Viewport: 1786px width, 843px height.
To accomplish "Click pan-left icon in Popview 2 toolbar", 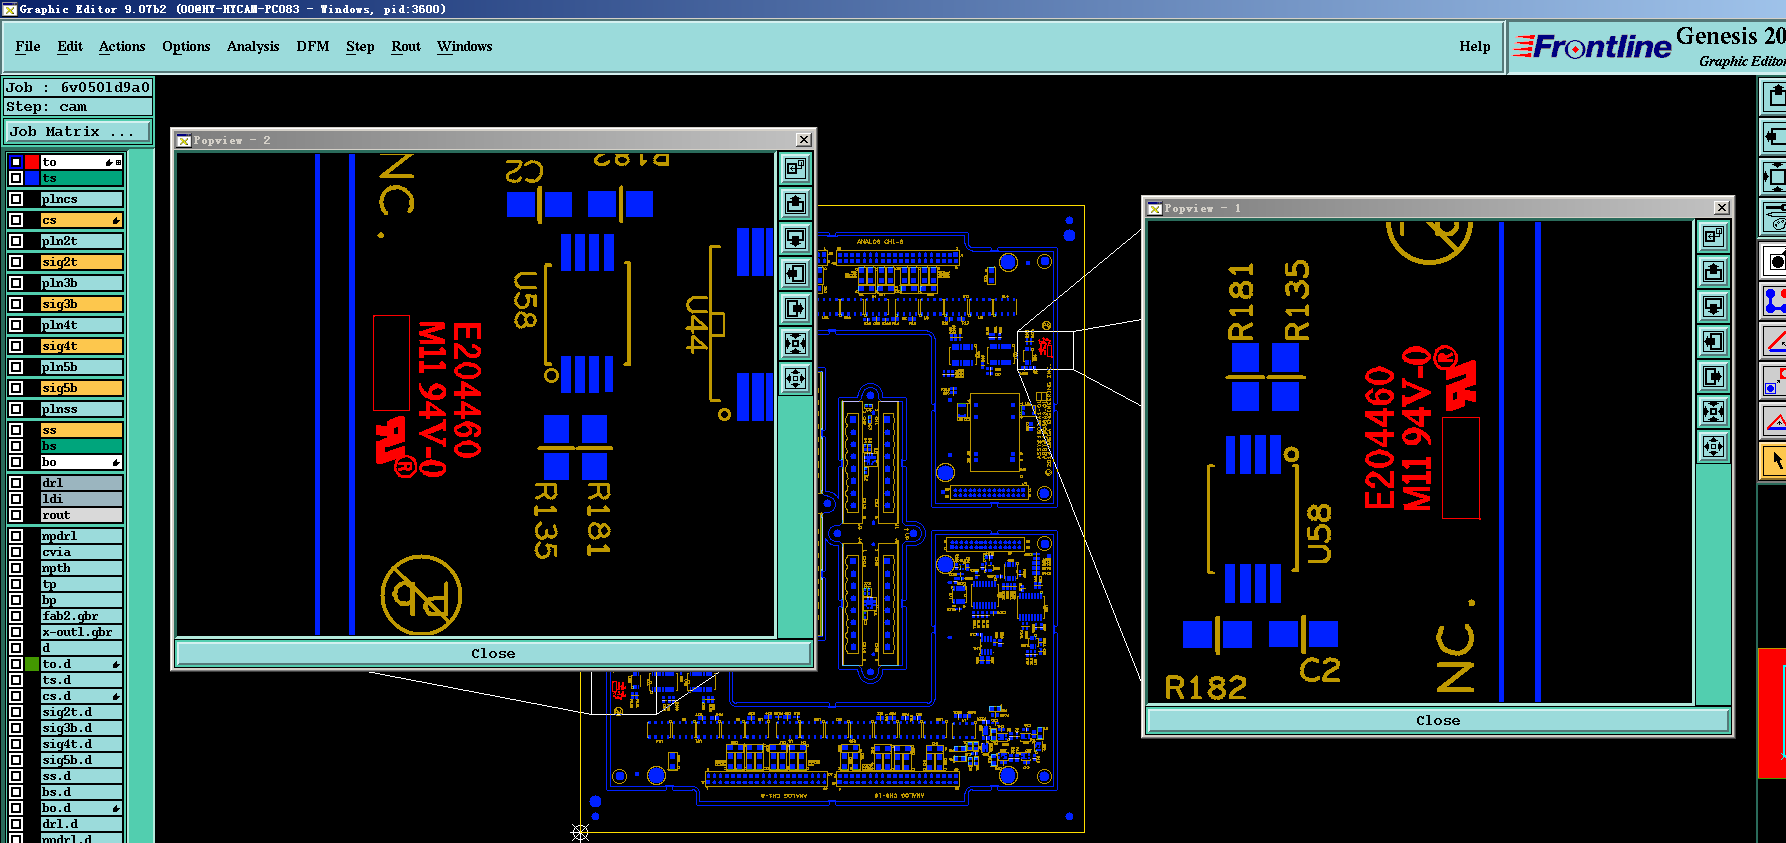I will coord(795,274).
